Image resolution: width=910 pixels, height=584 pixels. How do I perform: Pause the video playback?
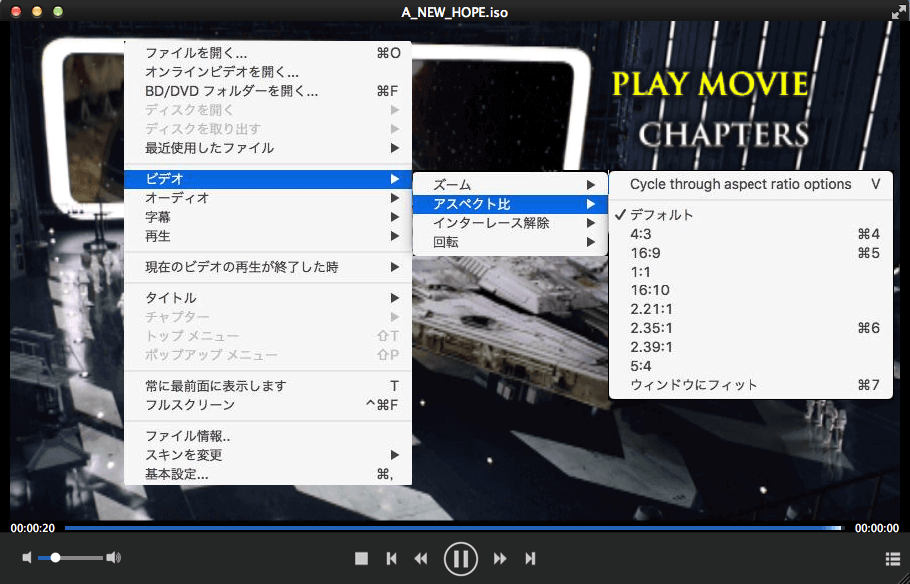[461, 558]
